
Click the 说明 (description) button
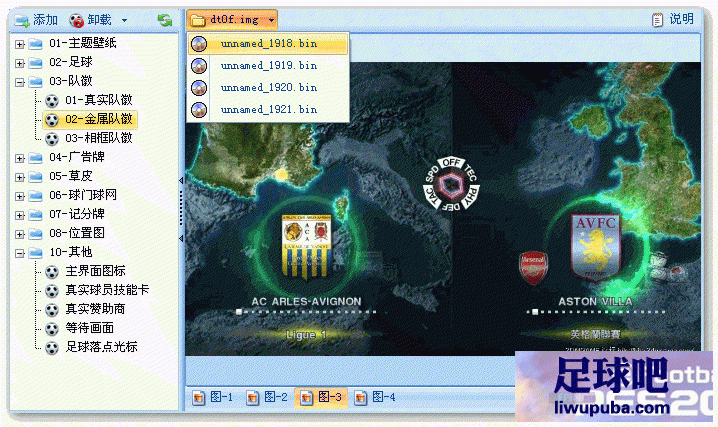pos(672,19)
